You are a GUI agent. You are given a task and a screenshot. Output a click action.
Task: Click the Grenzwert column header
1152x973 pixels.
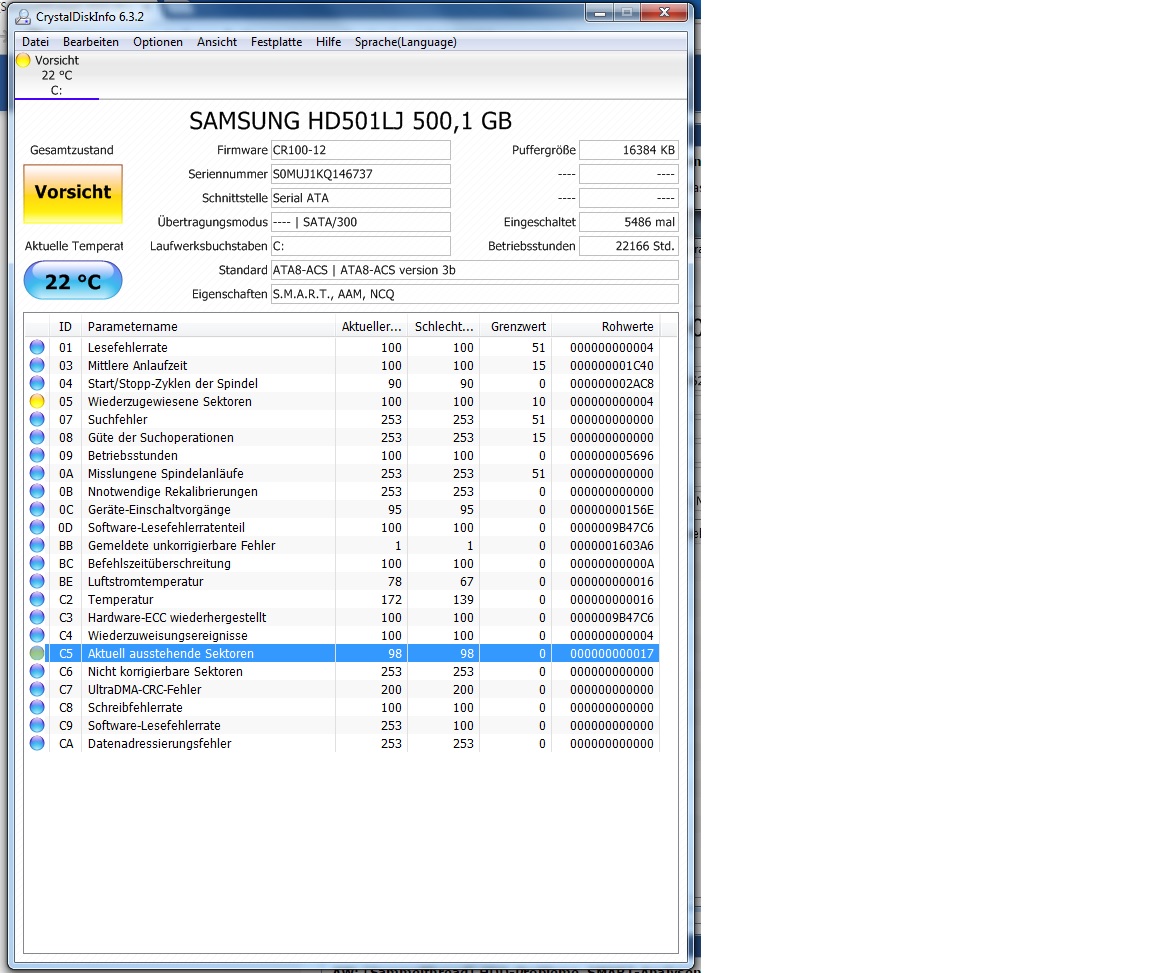(518, 326)
